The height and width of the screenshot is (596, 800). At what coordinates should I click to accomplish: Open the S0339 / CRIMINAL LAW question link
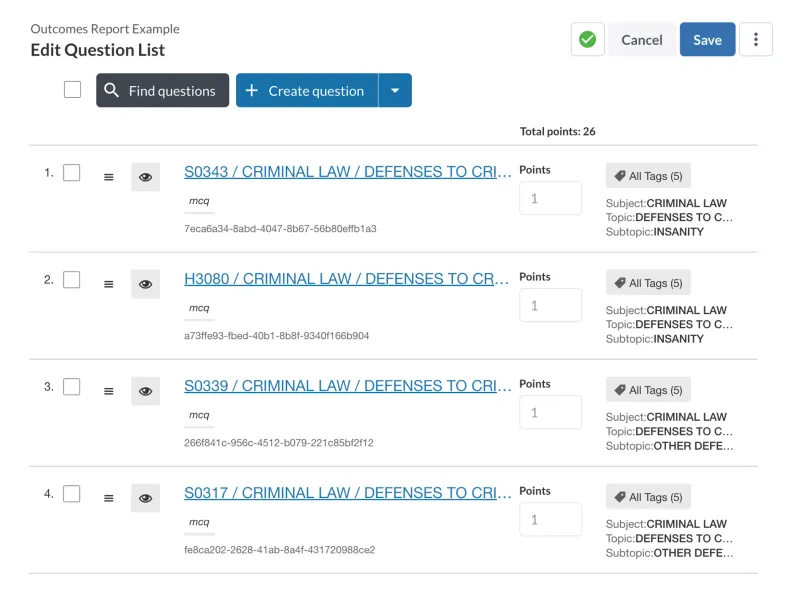[347, 386]
